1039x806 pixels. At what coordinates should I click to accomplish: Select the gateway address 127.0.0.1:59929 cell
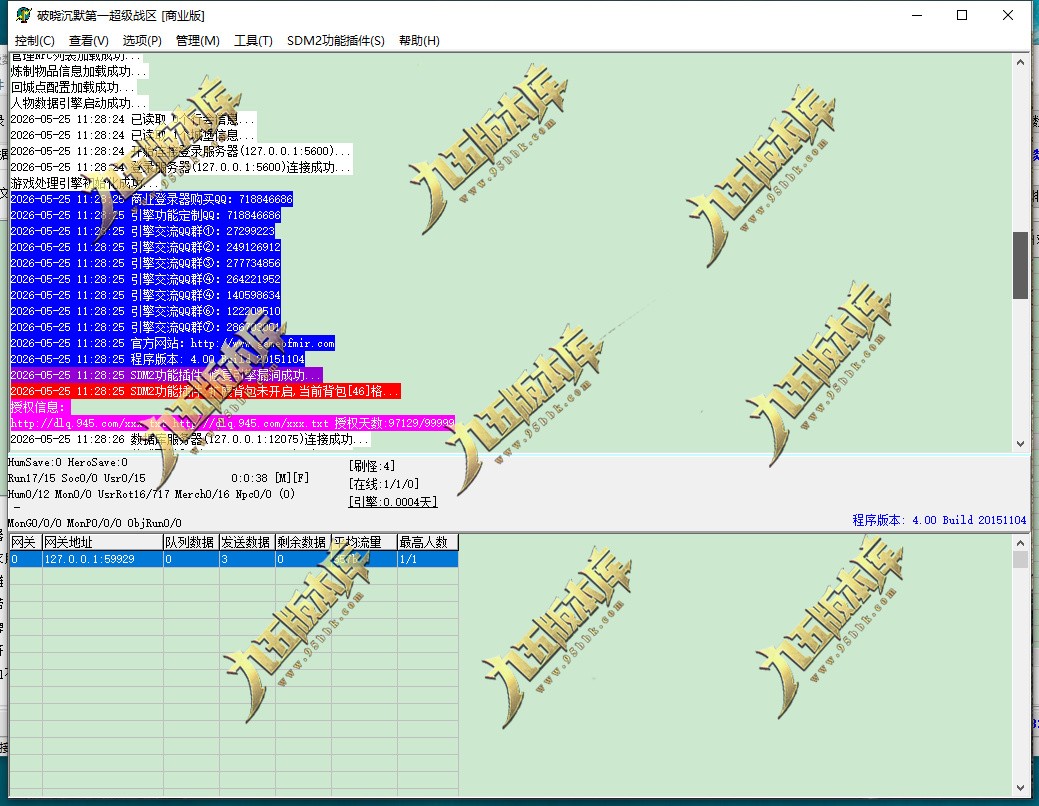pos(103,559)
